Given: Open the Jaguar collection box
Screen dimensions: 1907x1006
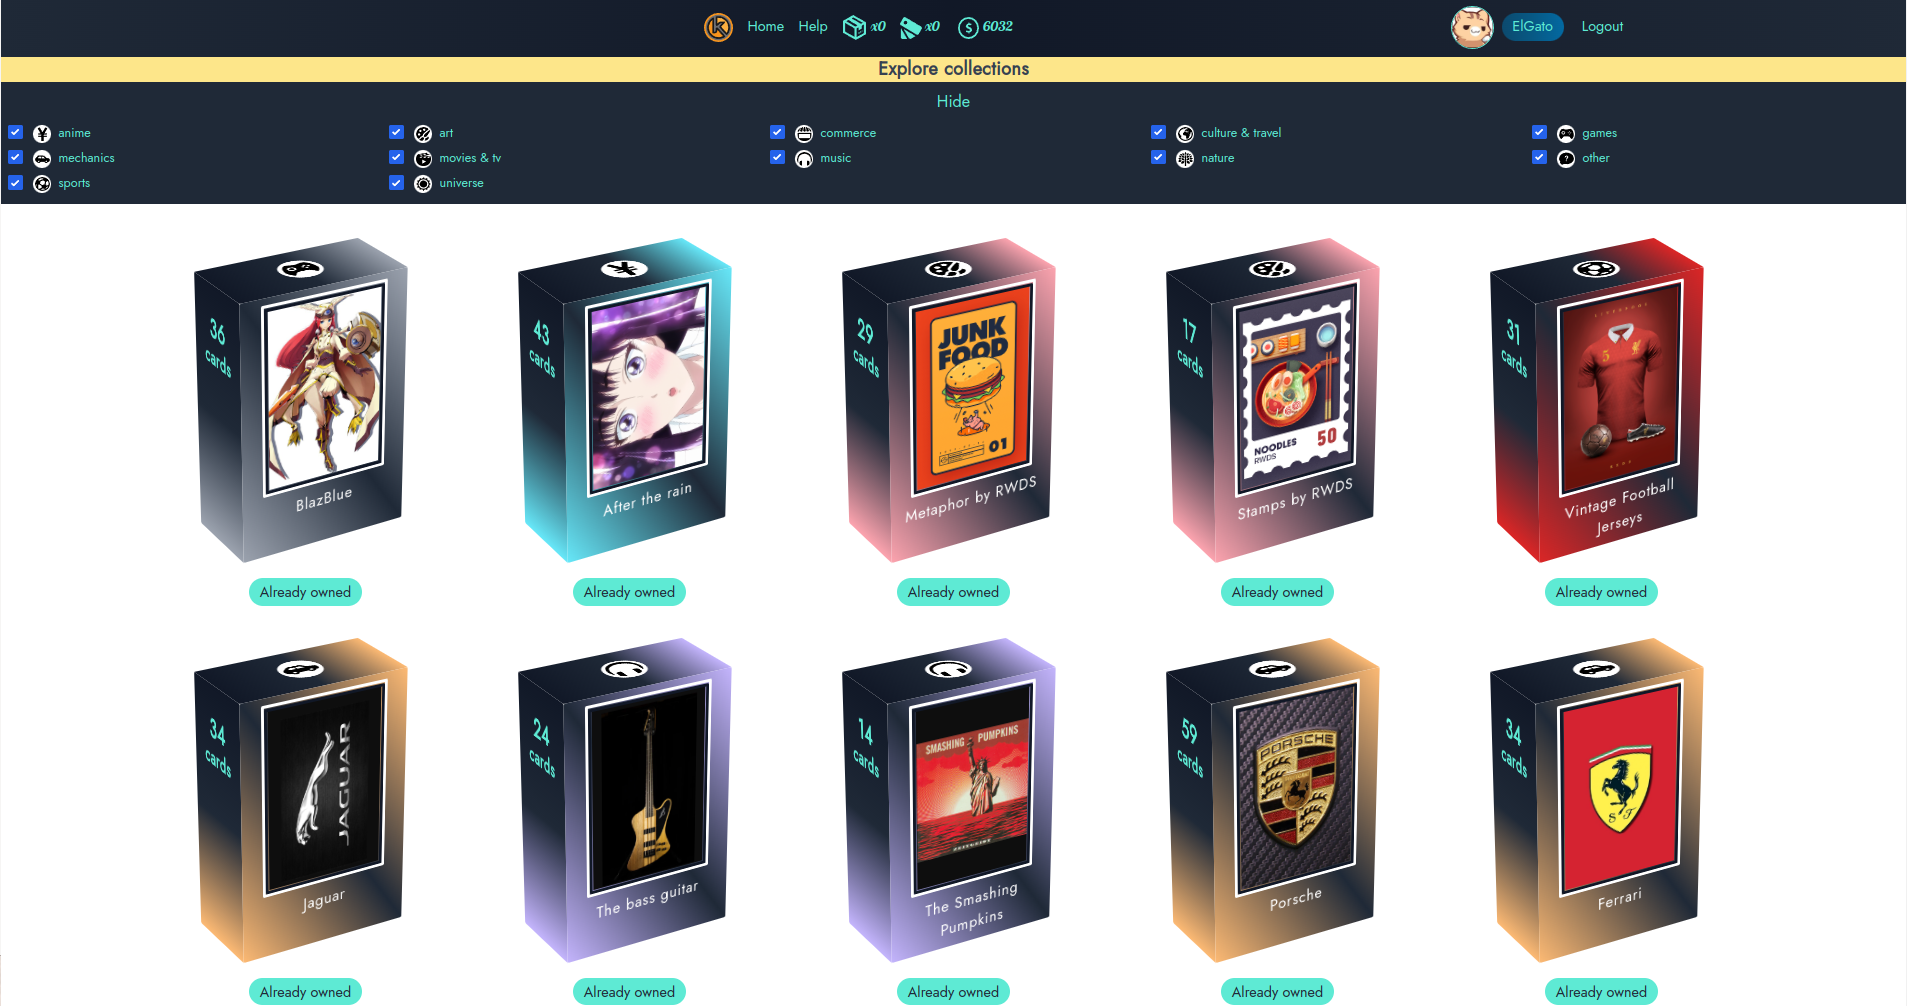Looking at the screenshot, I should click(x=301, y=800).
